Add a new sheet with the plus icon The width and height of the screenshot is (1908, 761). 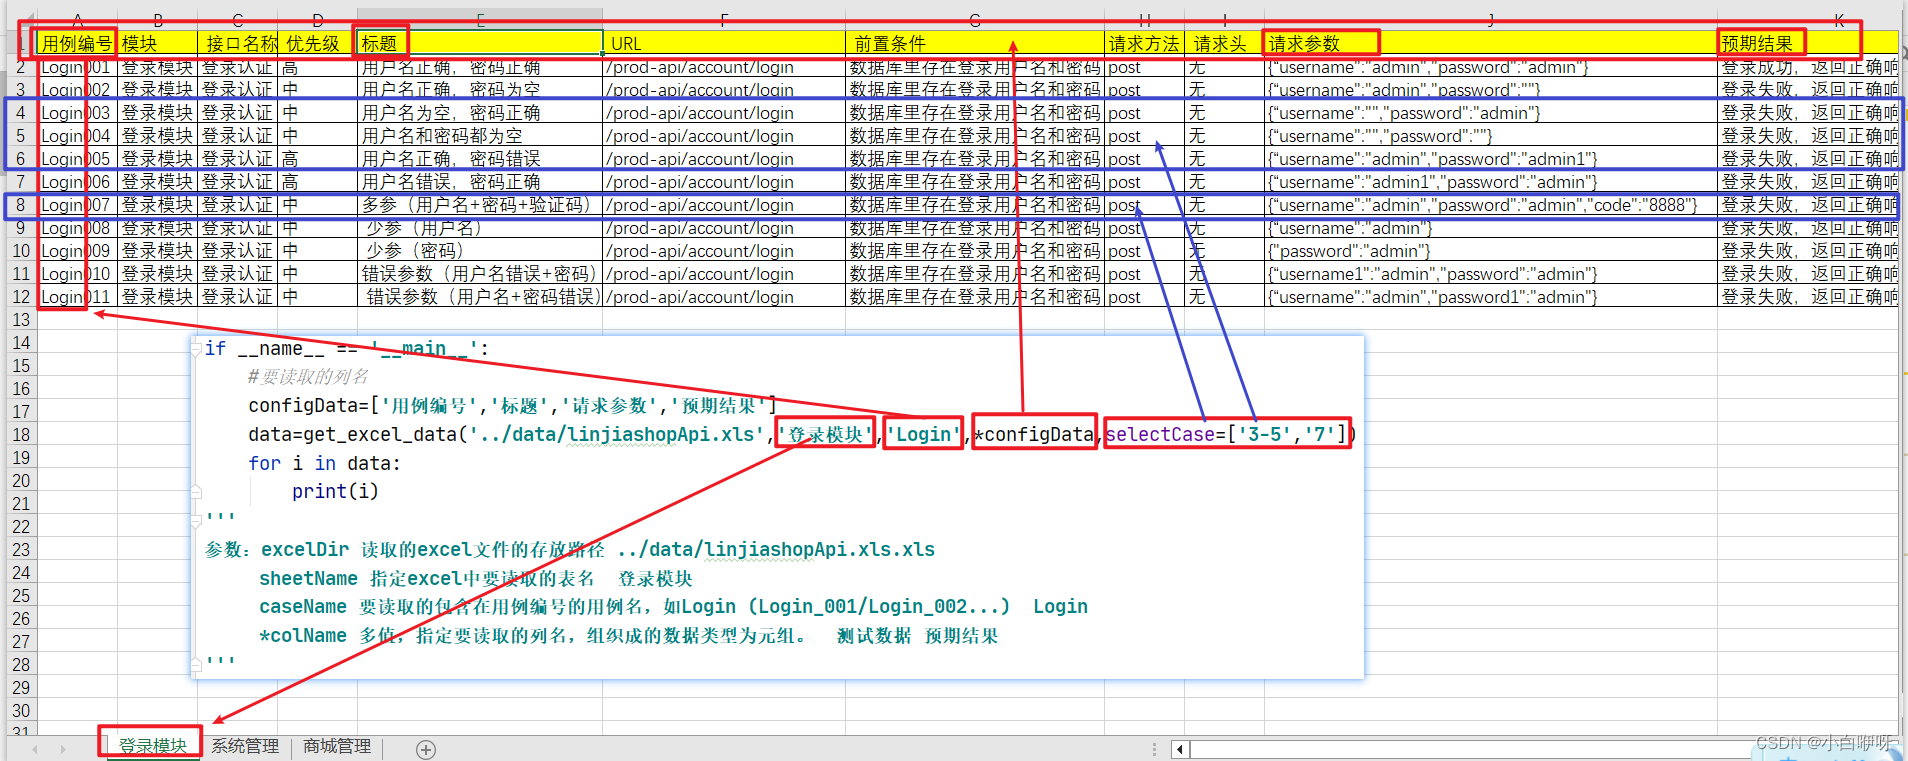pyautogui.click(x=426, y=750)
